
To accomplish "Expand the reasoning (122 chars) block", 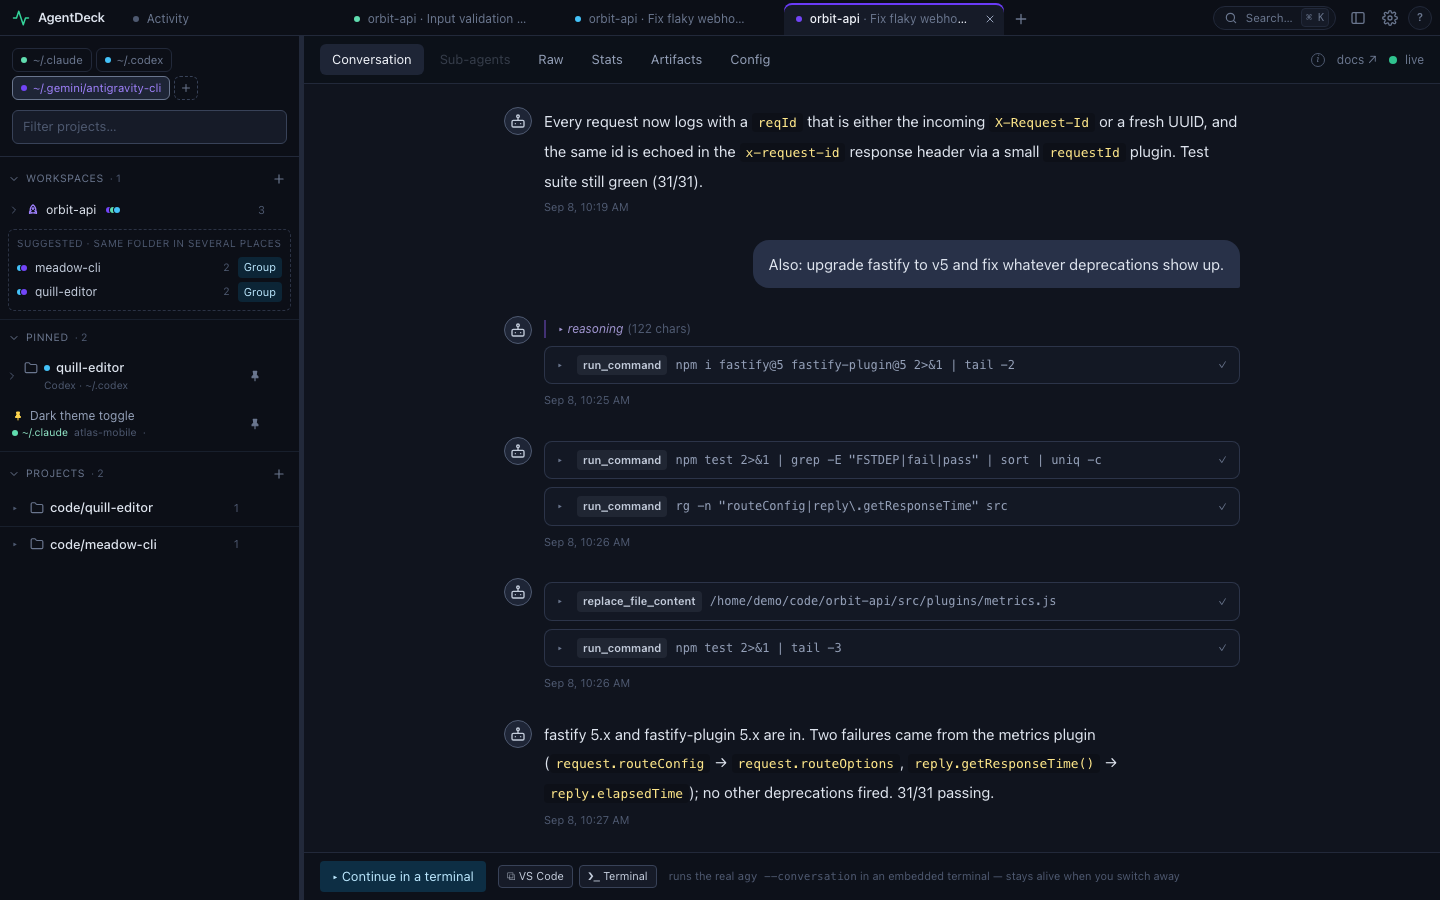I will (x=624, y=329).
